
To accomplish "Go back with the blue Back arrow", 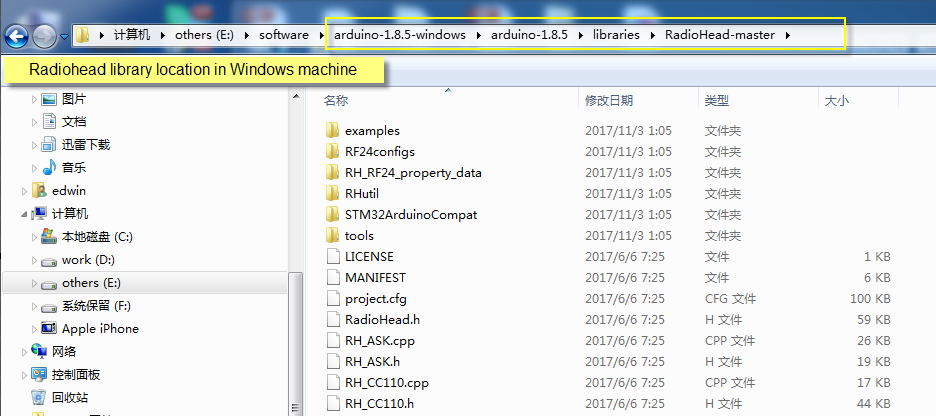I will coord(16,36).
